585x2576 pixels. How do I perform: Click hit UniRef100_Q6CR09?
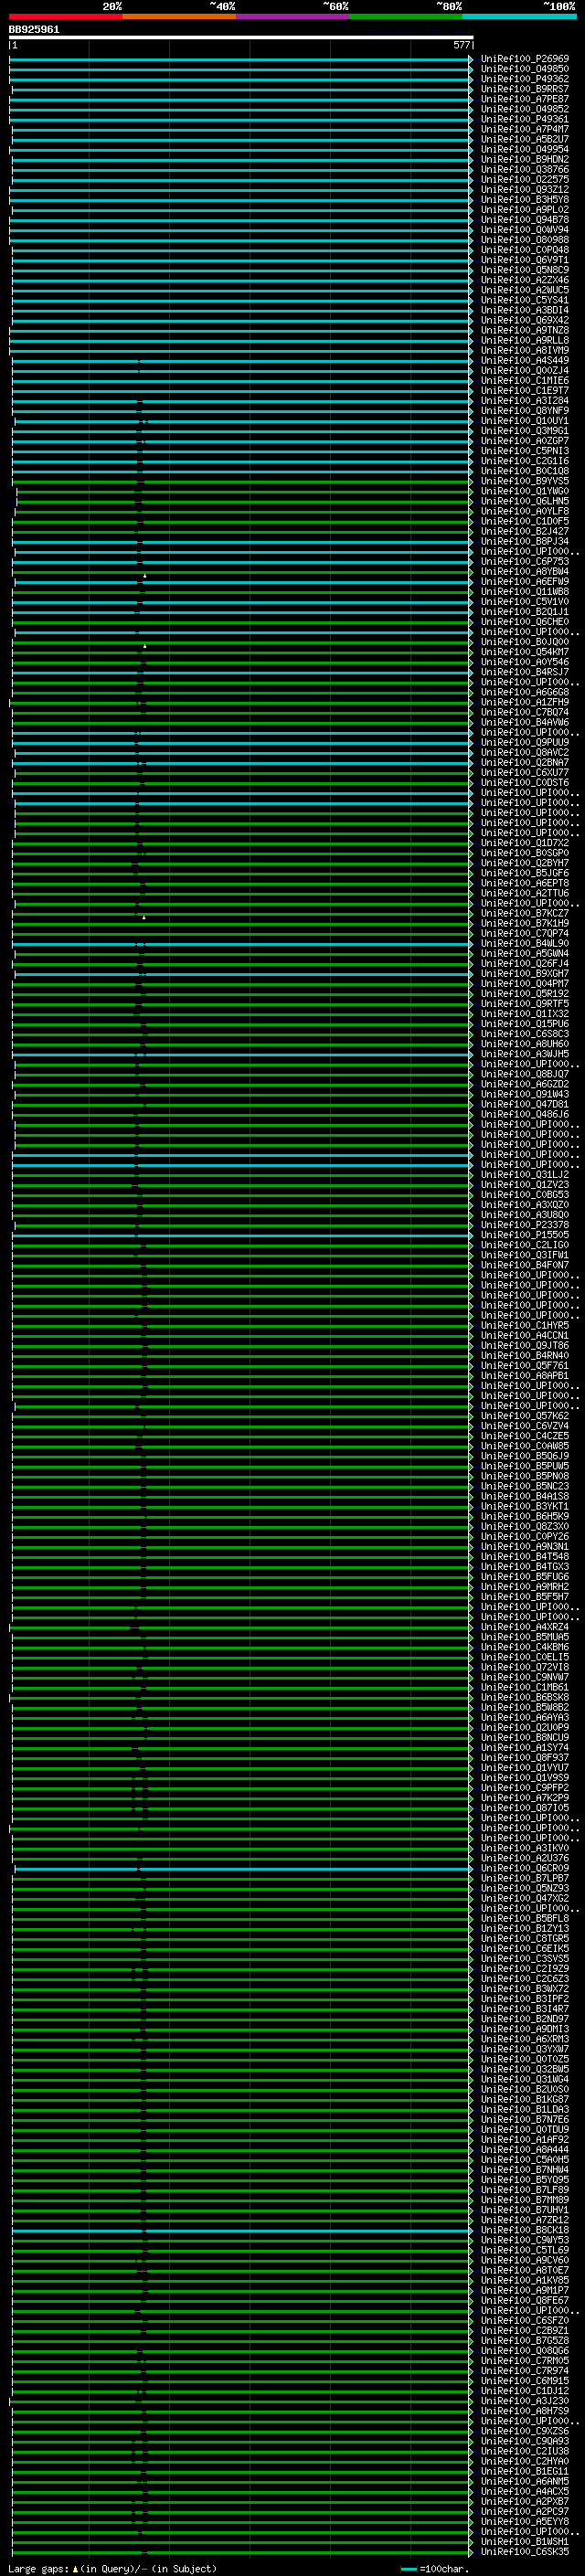[525, 1868]
